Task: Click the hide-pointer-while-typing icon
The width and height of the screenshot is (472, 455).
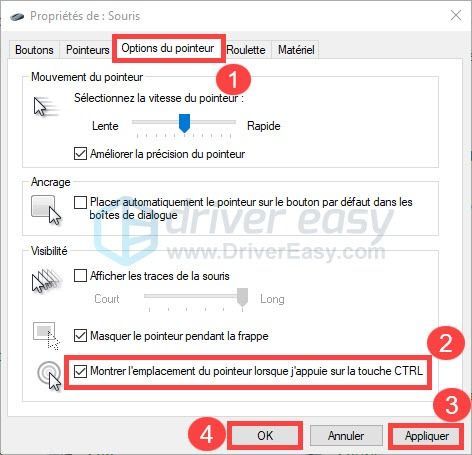Action: pos(46,336)
